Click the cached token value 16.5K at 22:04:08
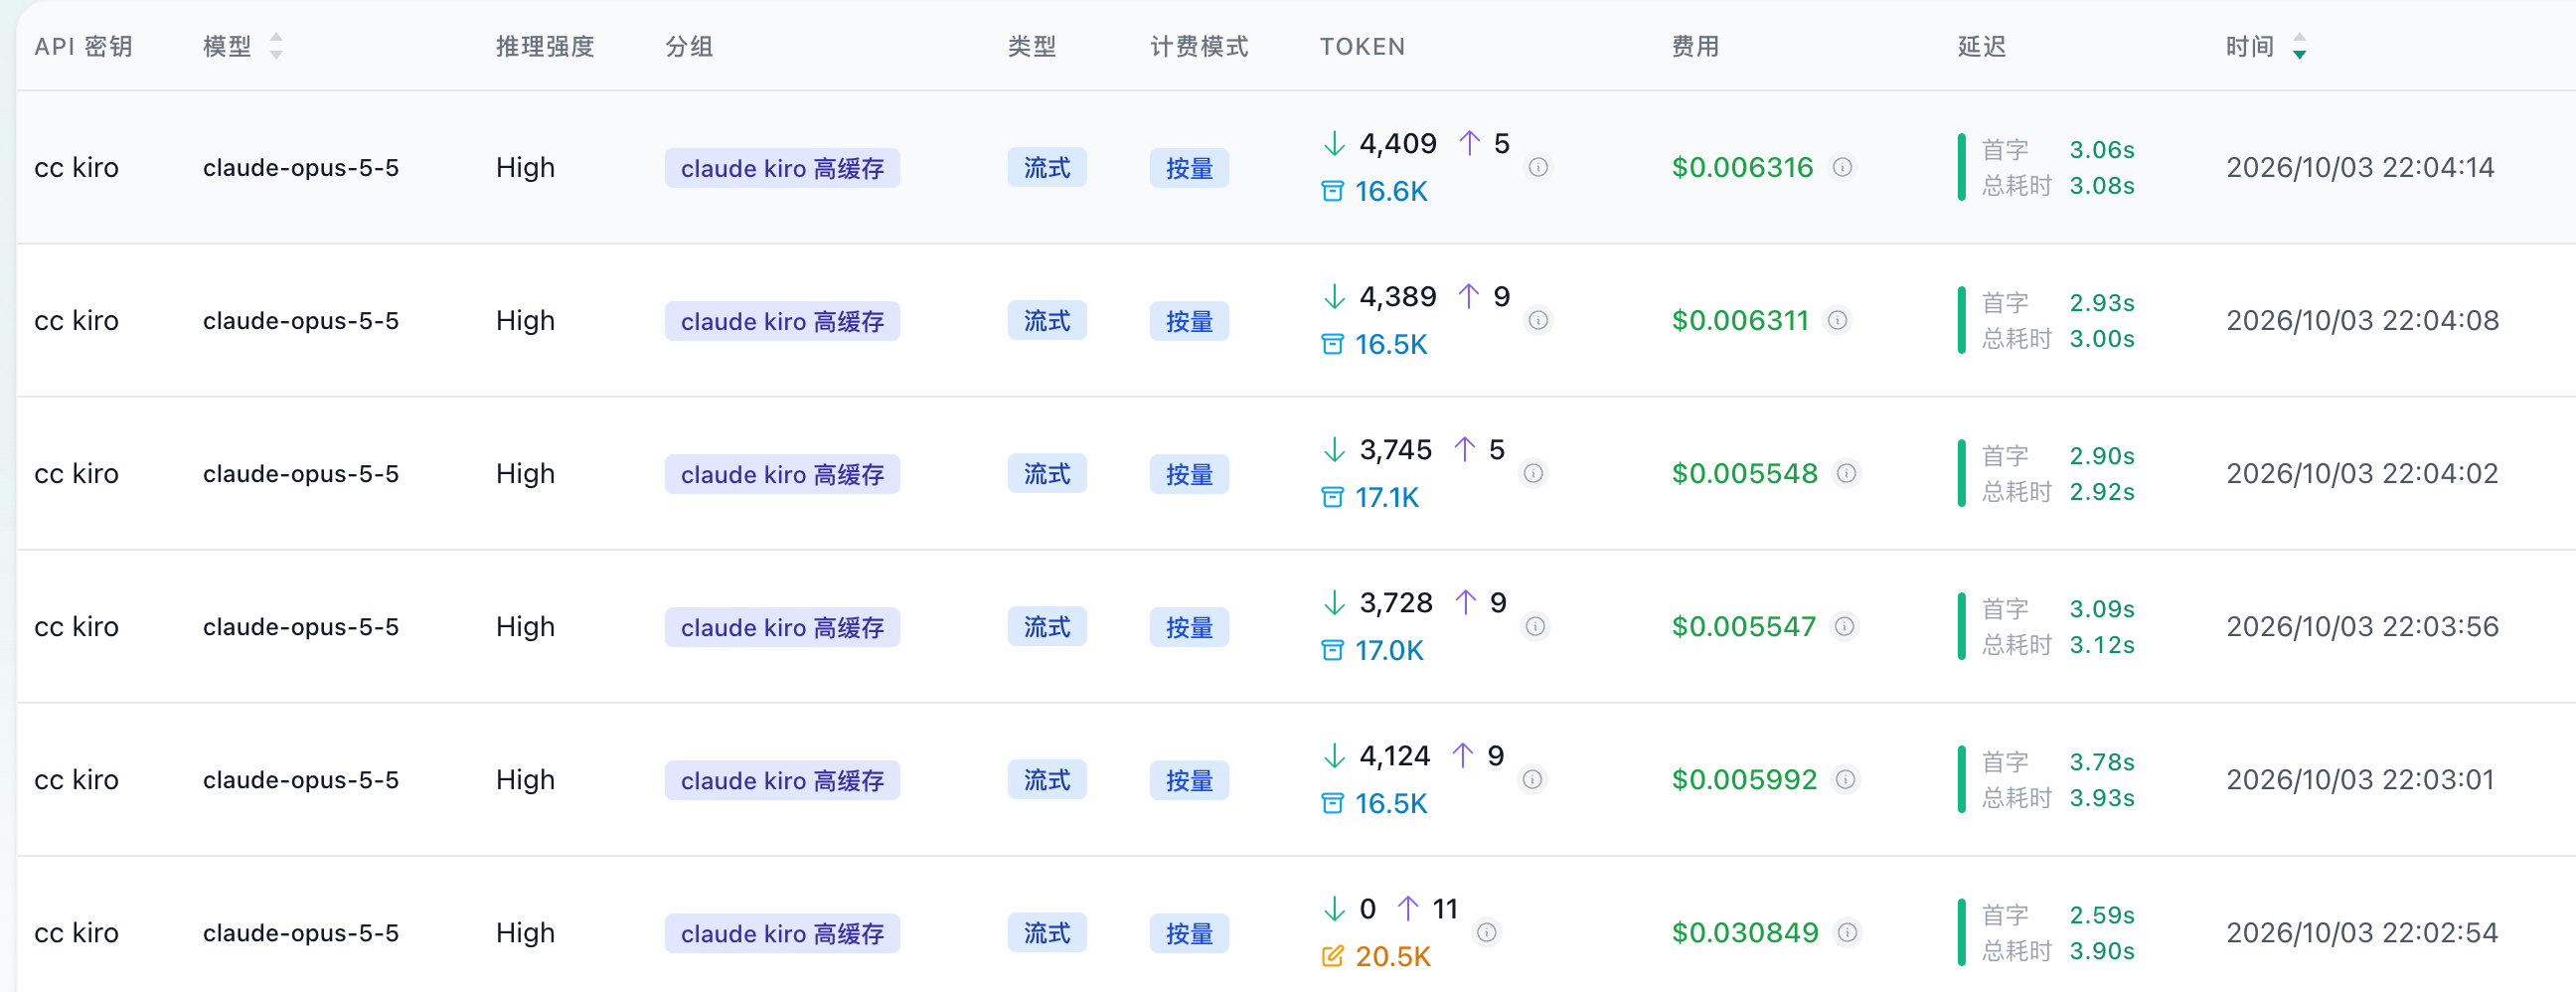The image size is (2576, 992). click(x=1391, y=344)
